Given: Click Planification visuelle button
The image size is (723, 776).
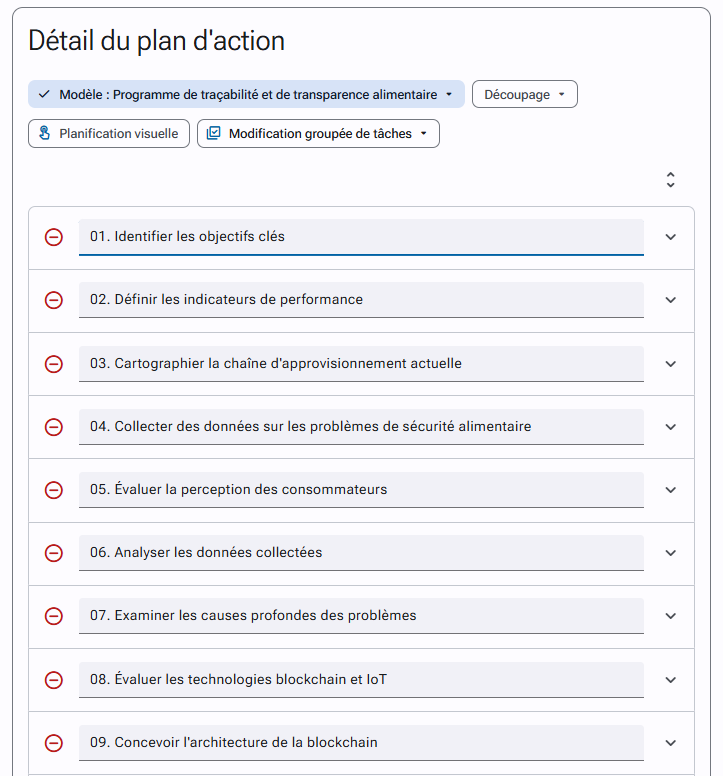Looking at the screenshot, I should (109, 134).
